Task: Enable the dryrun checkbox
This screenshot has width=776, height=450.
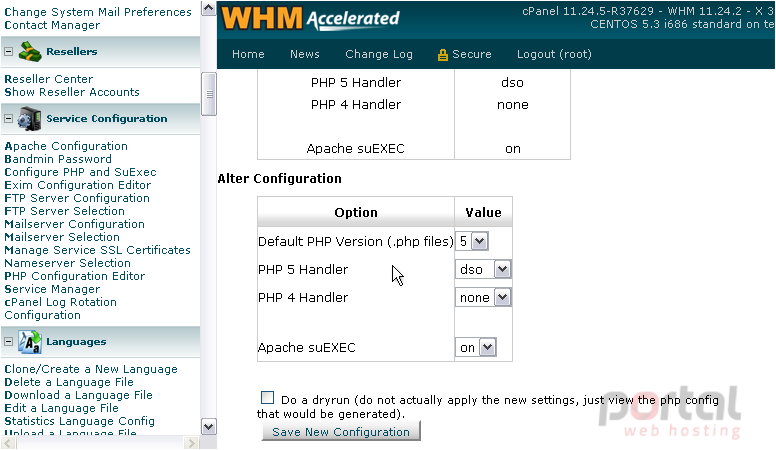Action: tap(267, 398)
